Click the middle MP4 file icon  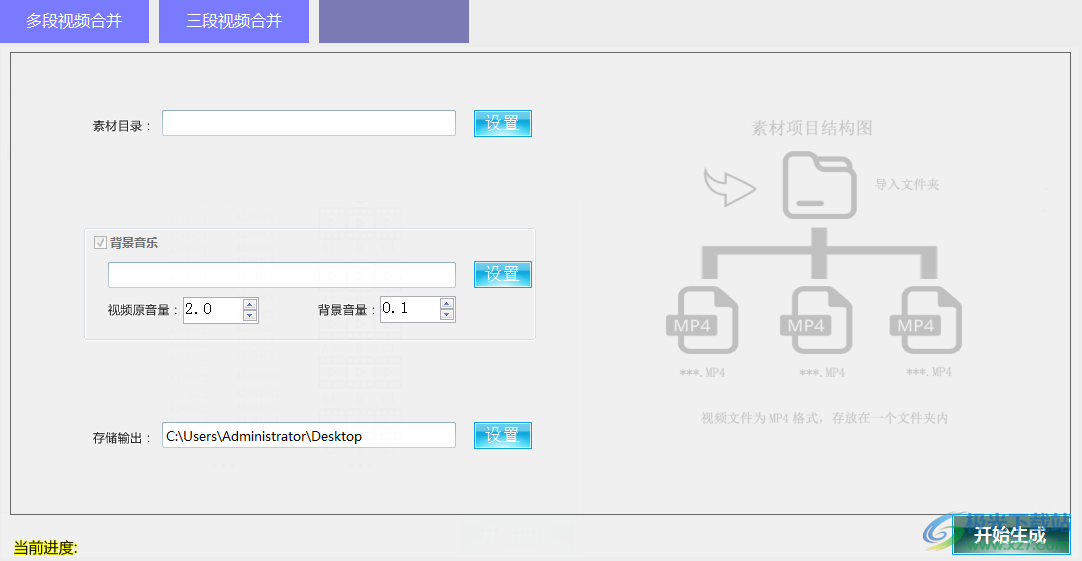click(x=816, y=320)
